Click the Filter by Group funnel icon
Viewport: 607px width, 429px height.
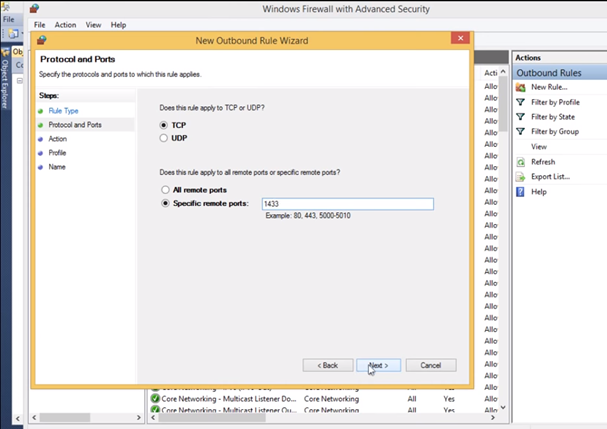click(x=521, y=132)
